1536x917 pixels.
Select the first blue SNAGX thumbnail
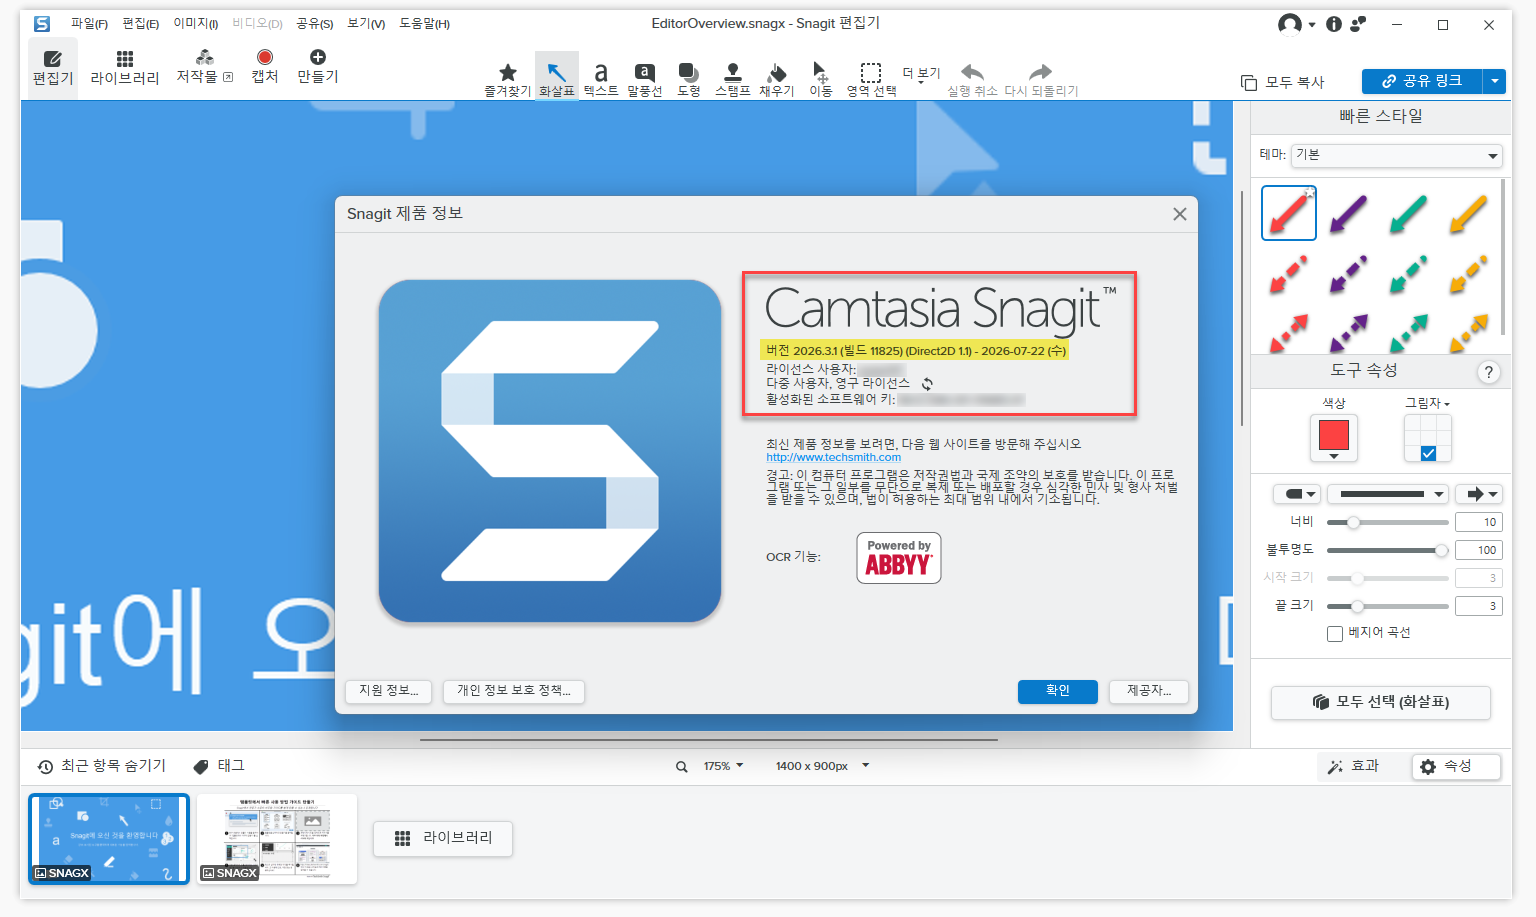109,839
